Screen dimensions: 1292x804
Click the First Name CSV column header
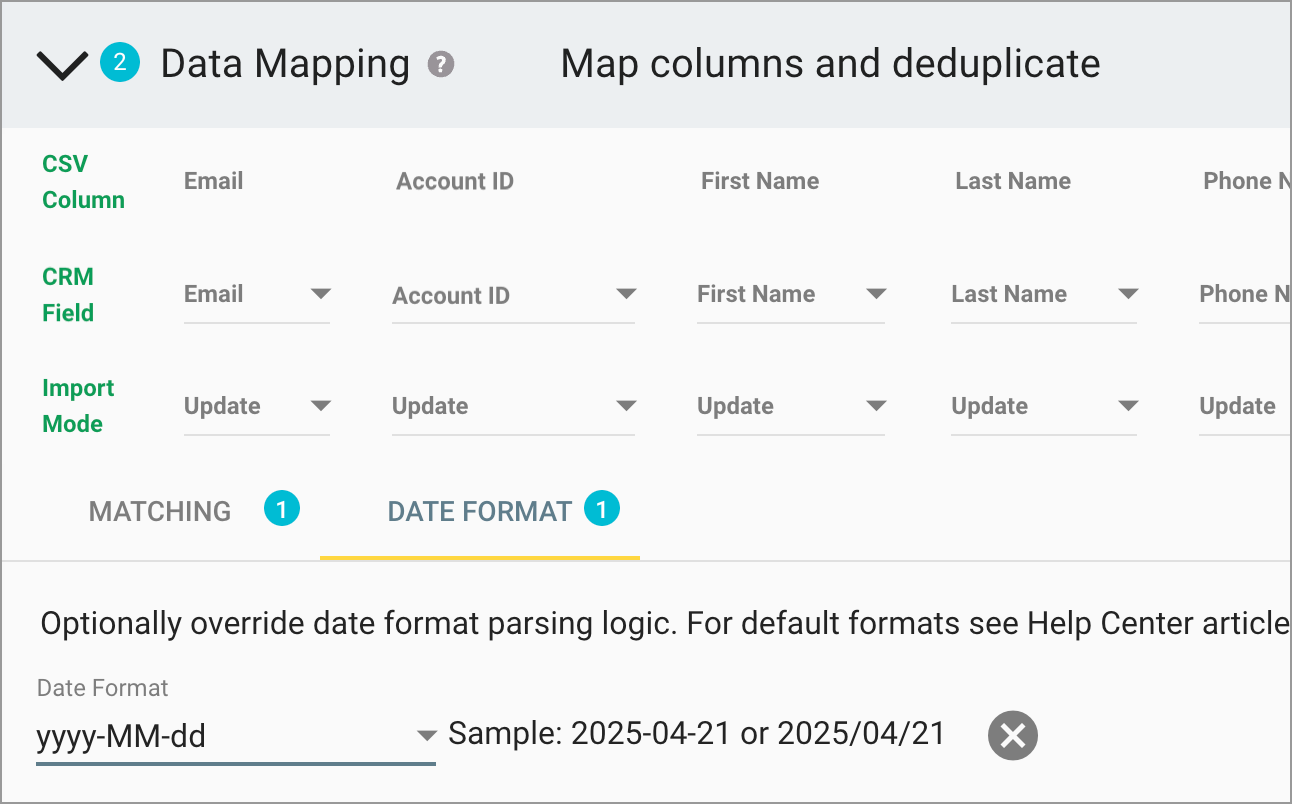760,181
